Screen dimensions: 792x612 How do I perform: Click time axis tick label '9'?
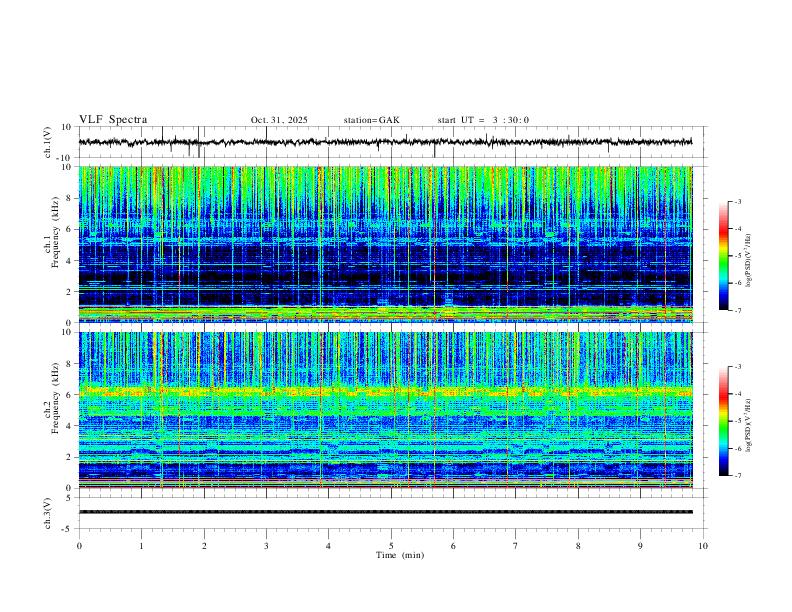[640, 546]
